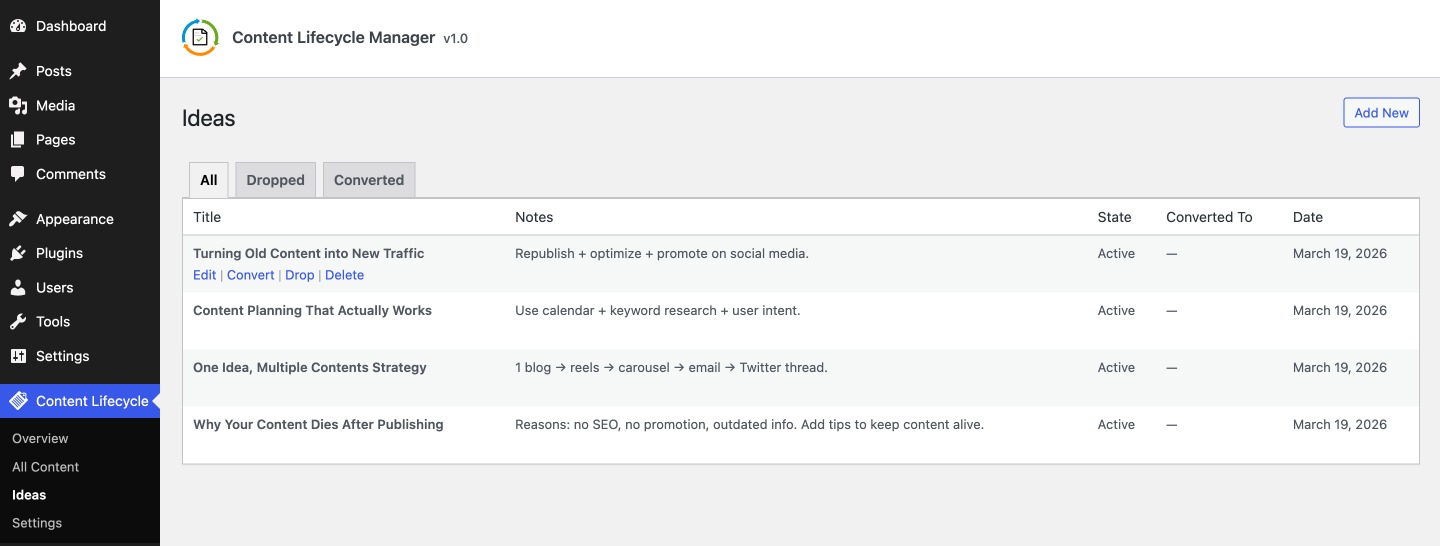Click the Converted To column header
Screen dimensions: 1440x546
(x=1209, y=217)
